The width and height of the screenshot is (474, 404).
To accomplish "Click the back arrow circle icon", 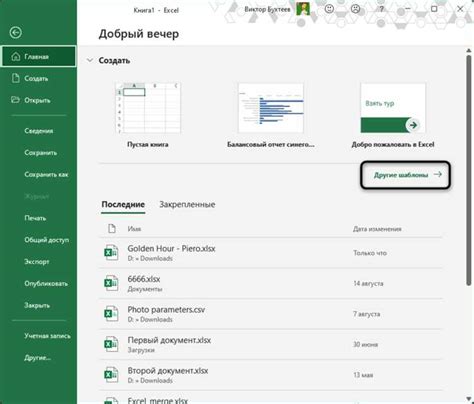I will 16,33.
